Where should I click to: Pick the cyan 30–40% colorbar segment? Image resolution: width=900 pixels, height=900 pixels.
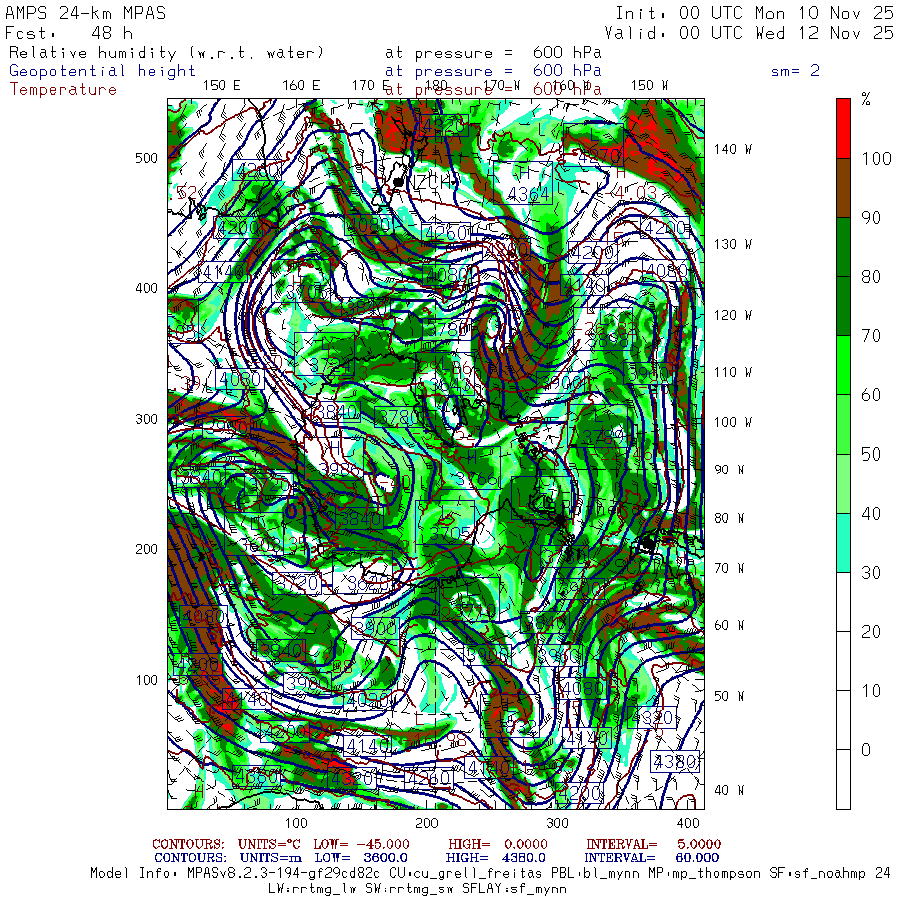pyautogui.click(x=843, y=542)
